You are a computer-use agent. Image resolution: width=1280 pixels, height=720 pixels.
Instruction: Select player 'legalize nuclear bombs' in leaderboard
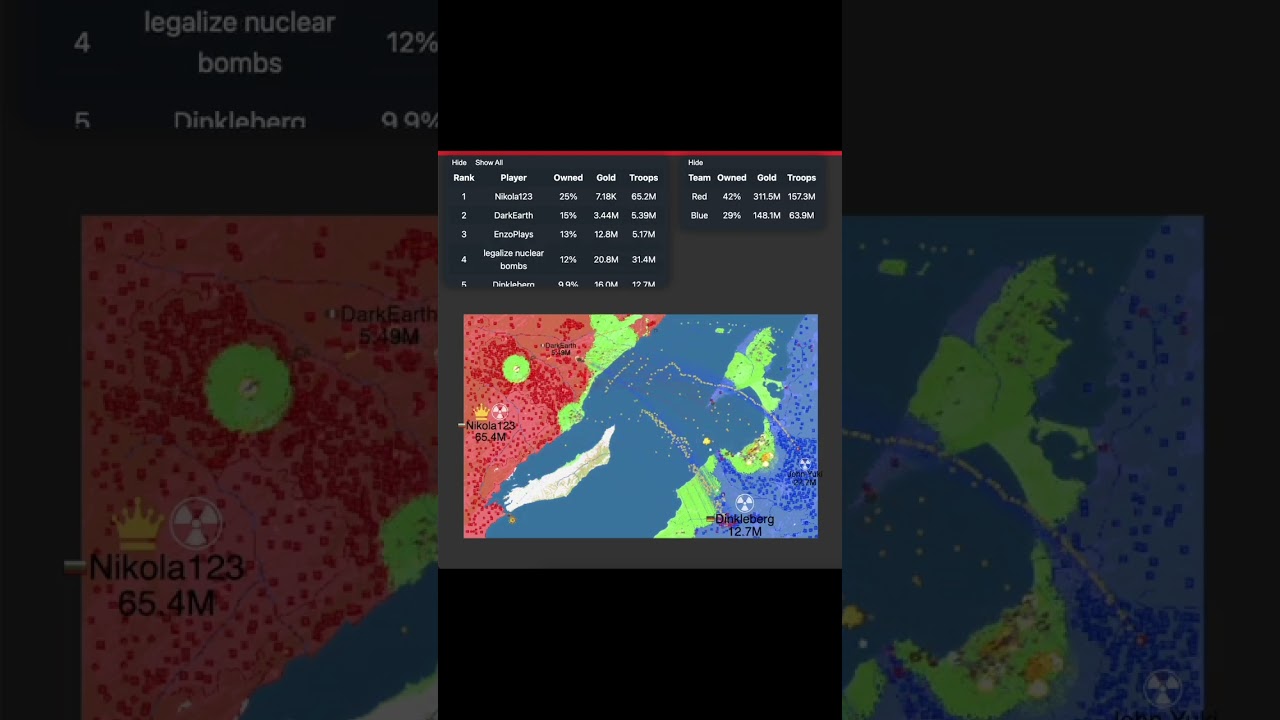point(513,260)
